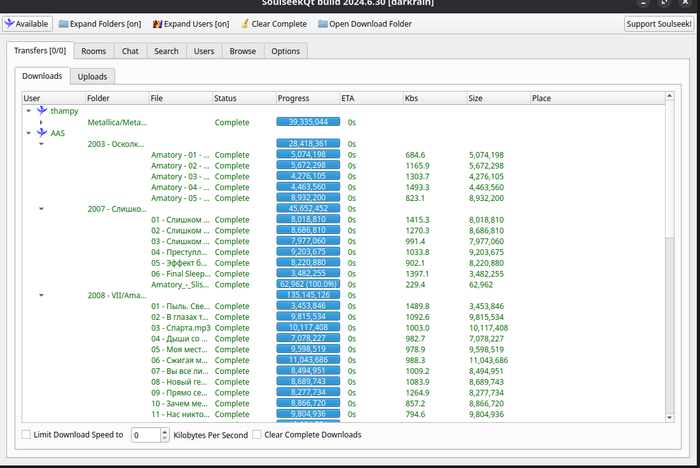Click the Clear Complete label
Viewport: 700px width, 468px height.
[279, 24]
